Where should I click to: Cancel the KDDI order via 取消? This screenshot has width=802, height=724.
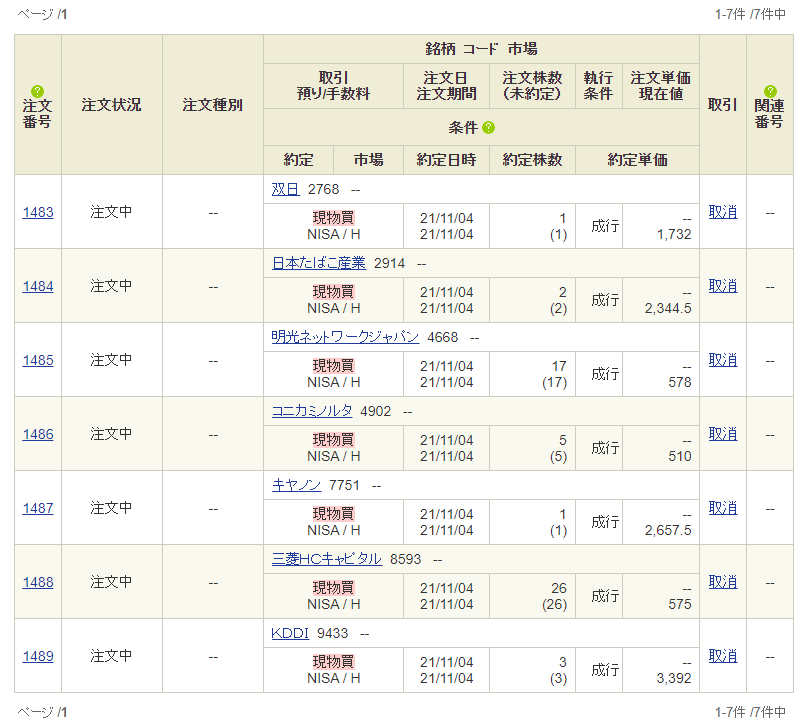click(722, 656)
